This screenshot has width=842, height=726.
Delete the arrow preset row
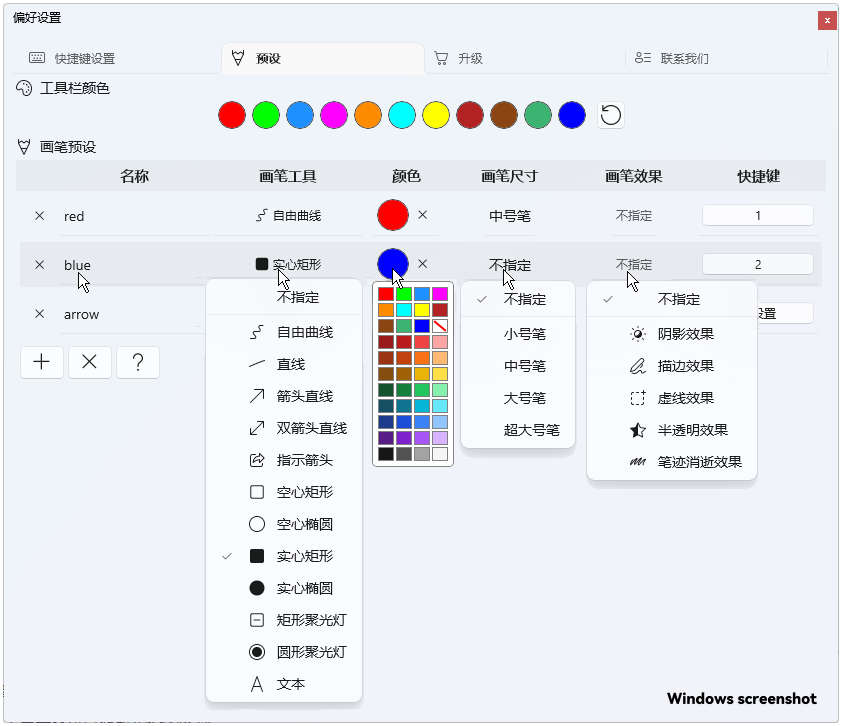coord(39,314)
